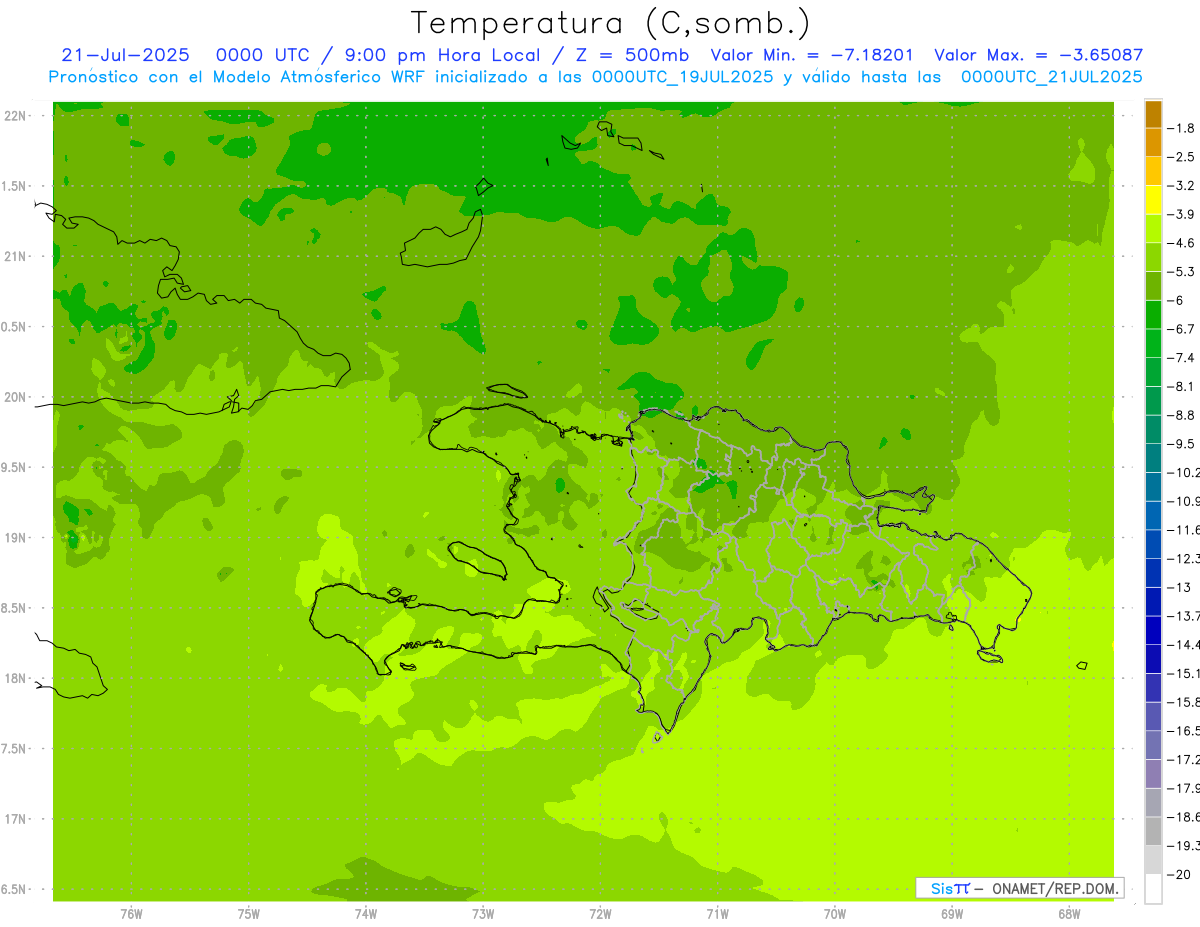
Task: Click the colorbar value -13
Action: tap(1178, 587)
